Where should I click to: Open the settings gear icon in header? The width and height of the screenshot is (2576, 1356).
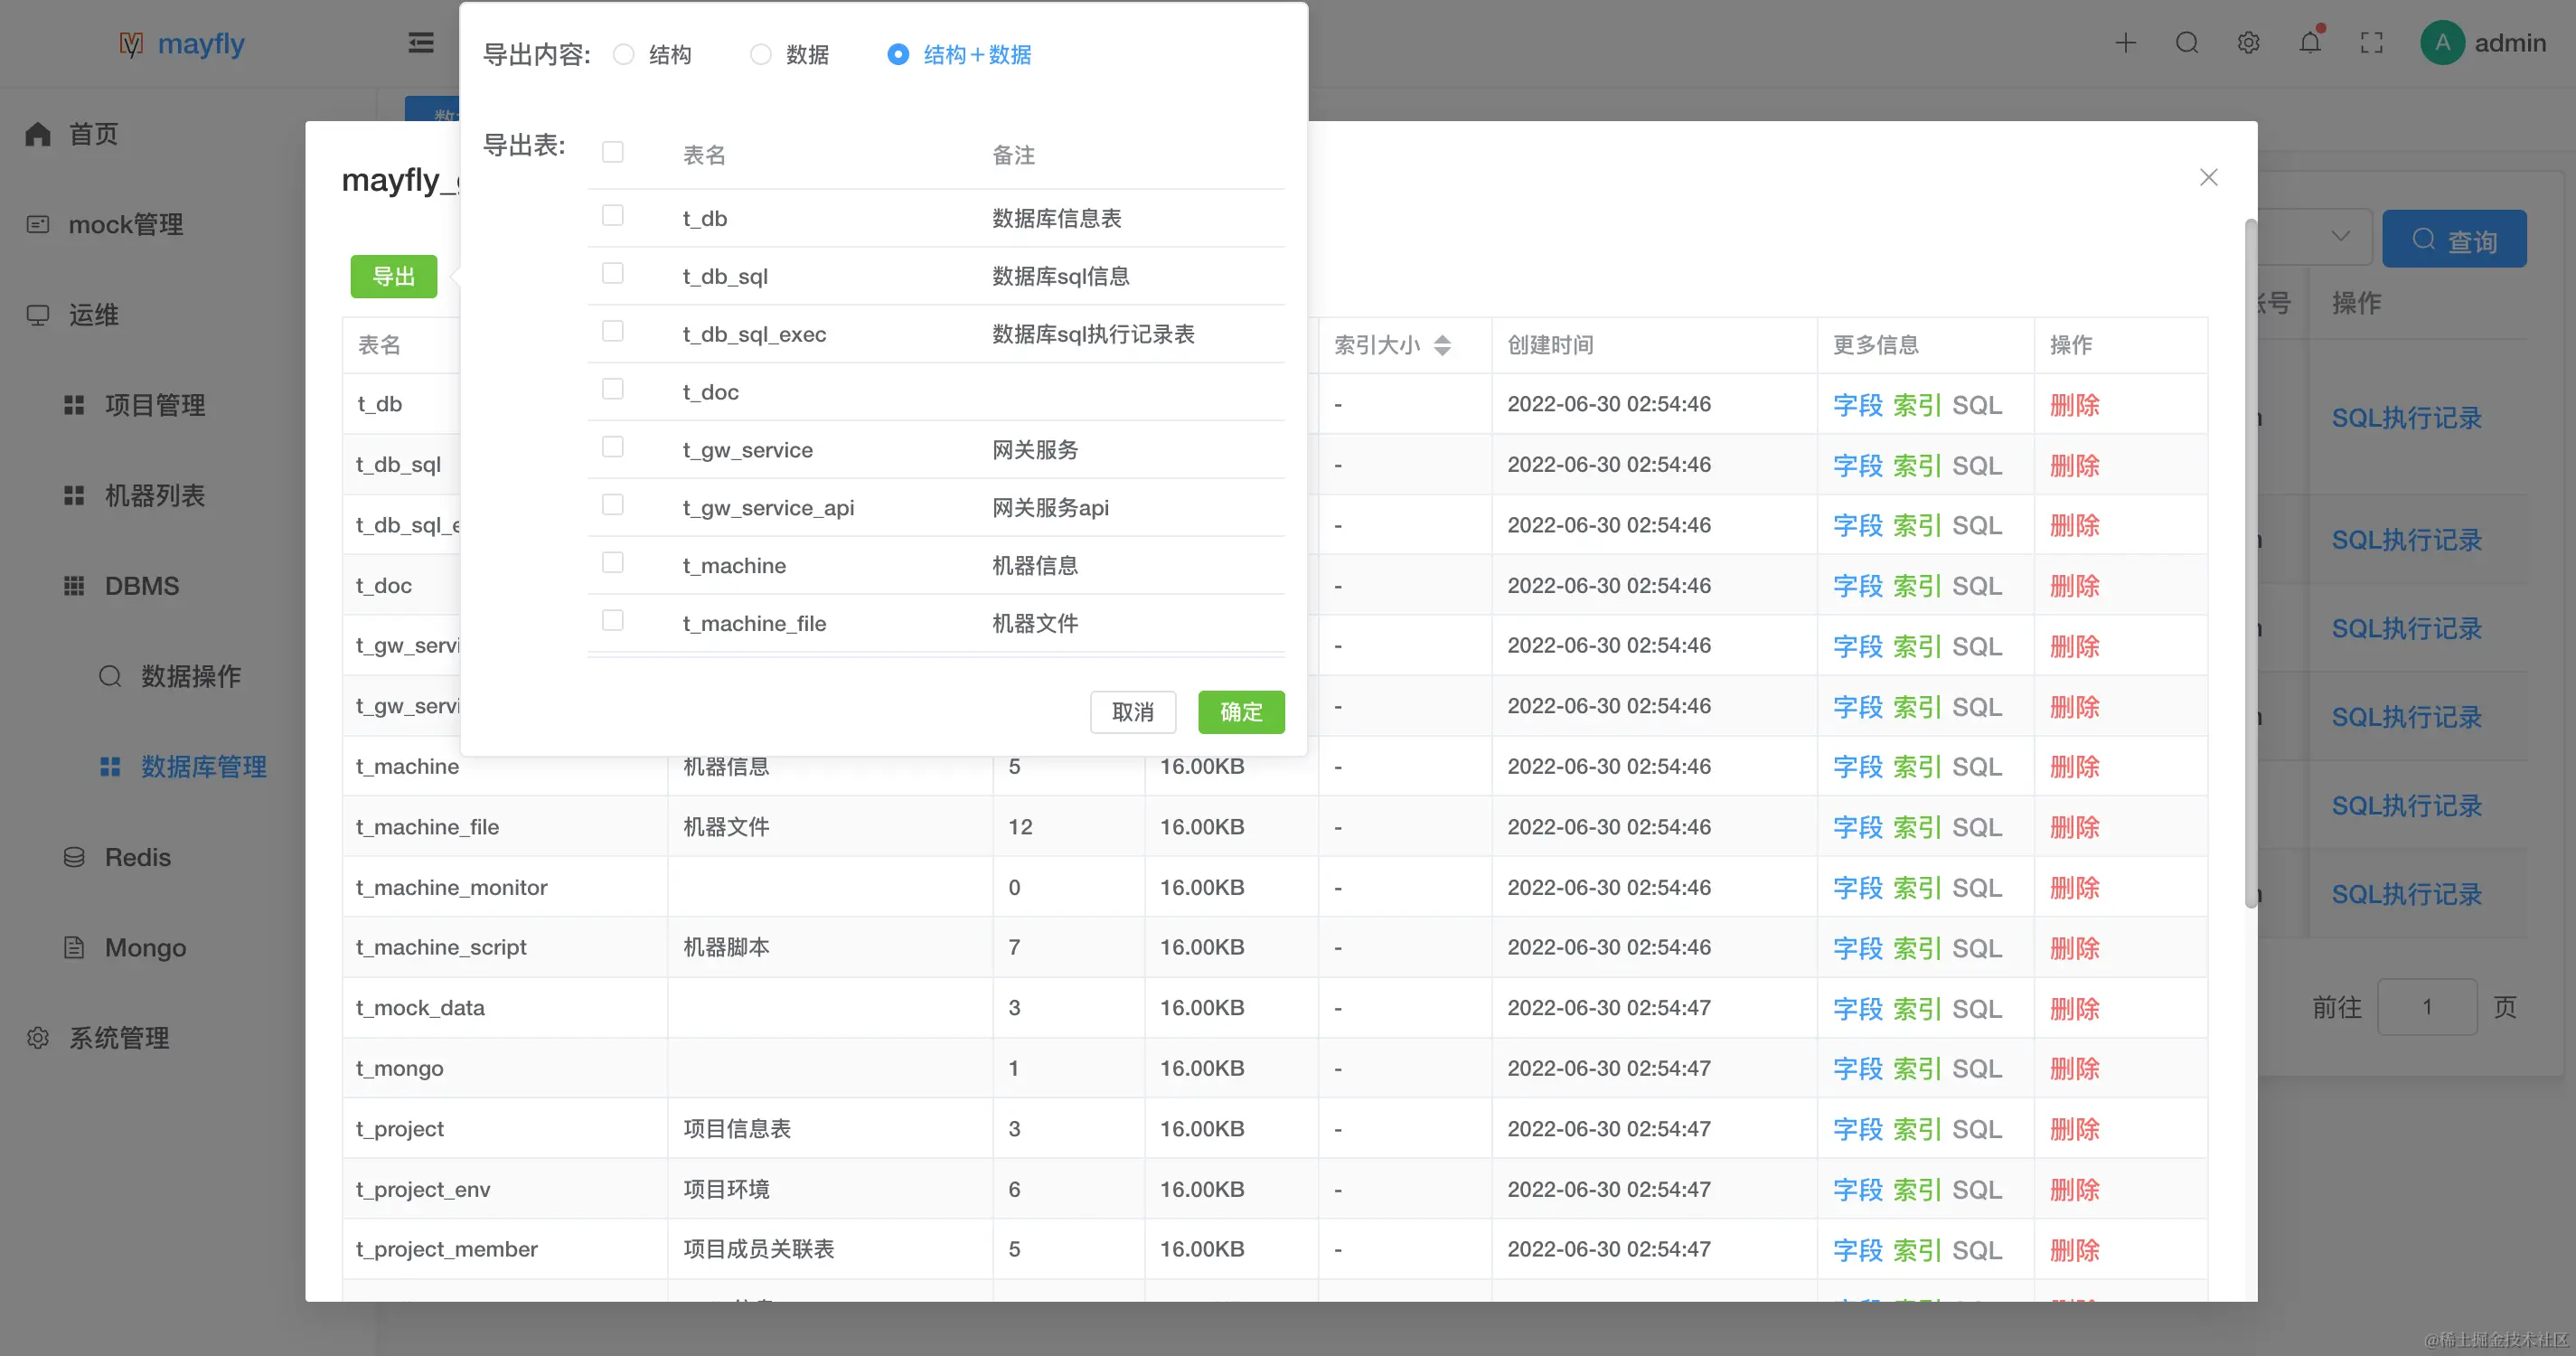click(x=2248, y=43)
